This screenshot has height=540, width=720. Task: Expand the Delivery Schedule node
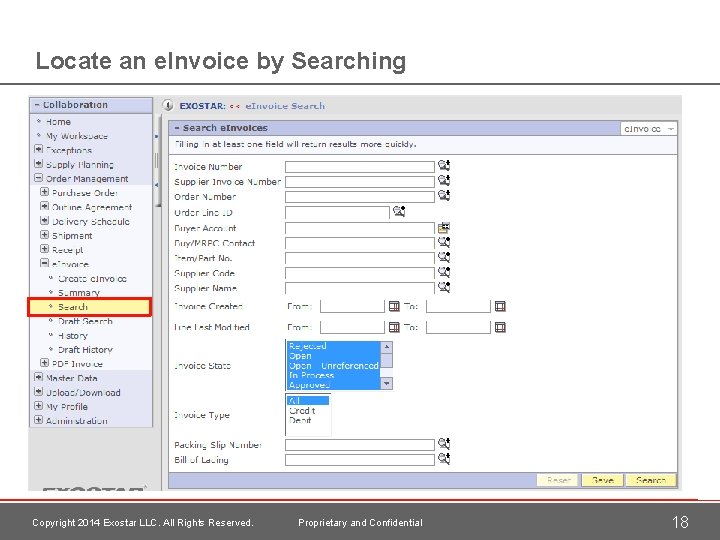(x=45, y=220)
